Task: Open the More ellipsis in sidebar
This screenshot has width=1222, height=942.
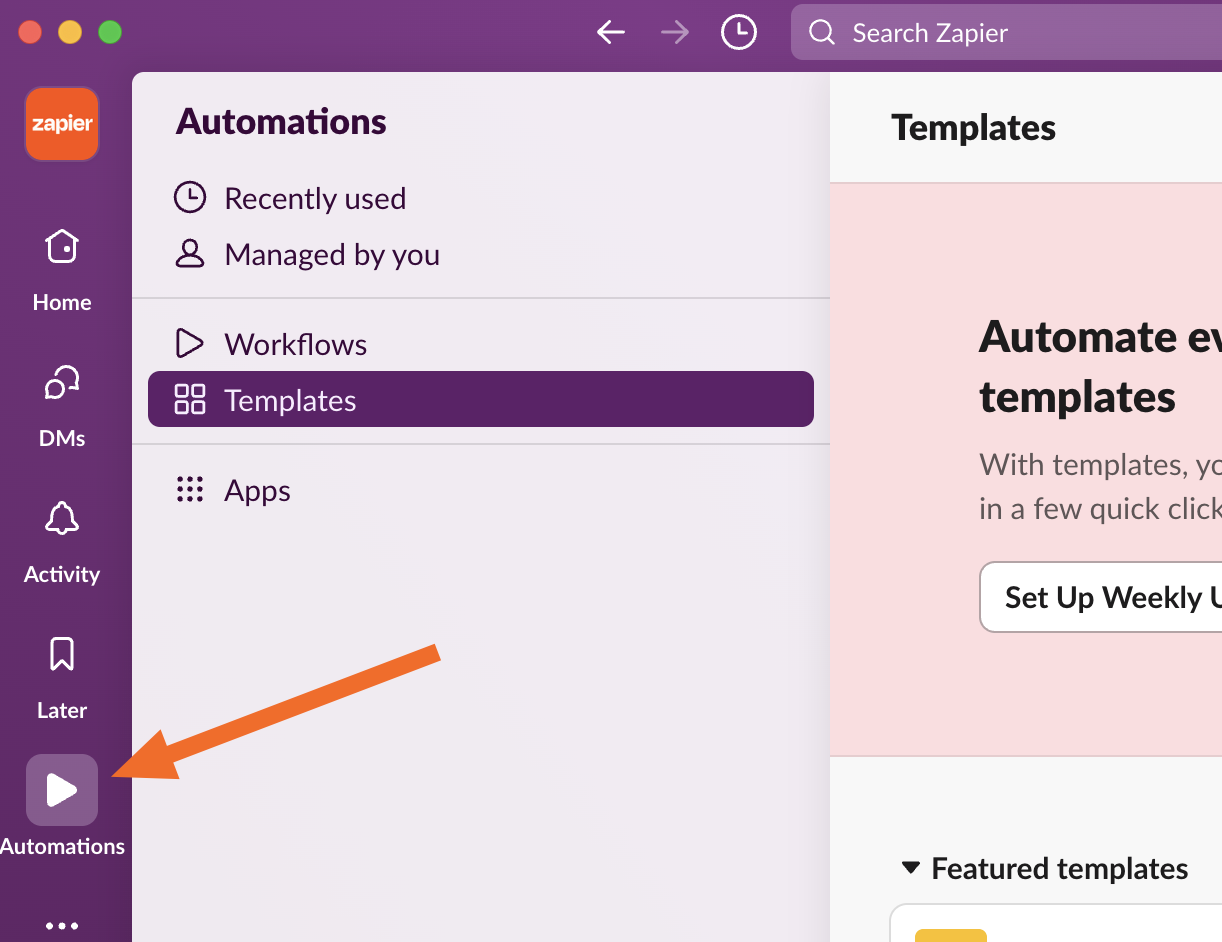Action: 62,926
